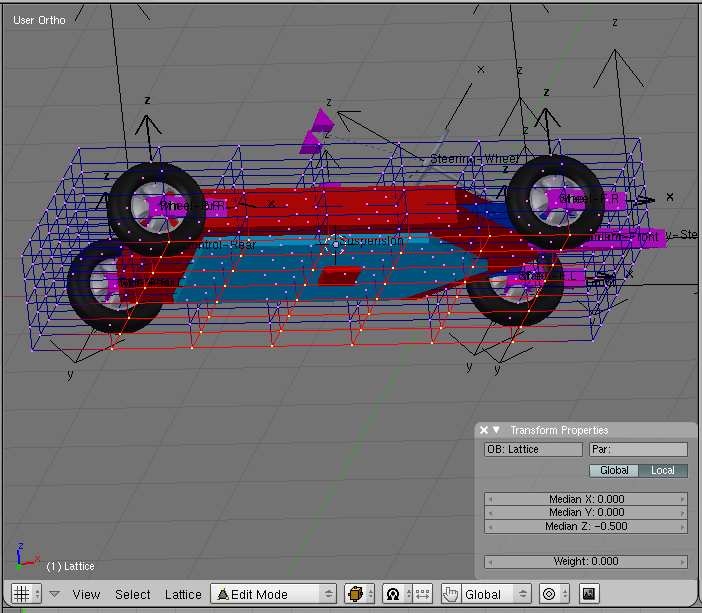Viewport: 702px width, 613px height.
Task: Open the viewport draw type cube selector
Action: tap(360, 594)
